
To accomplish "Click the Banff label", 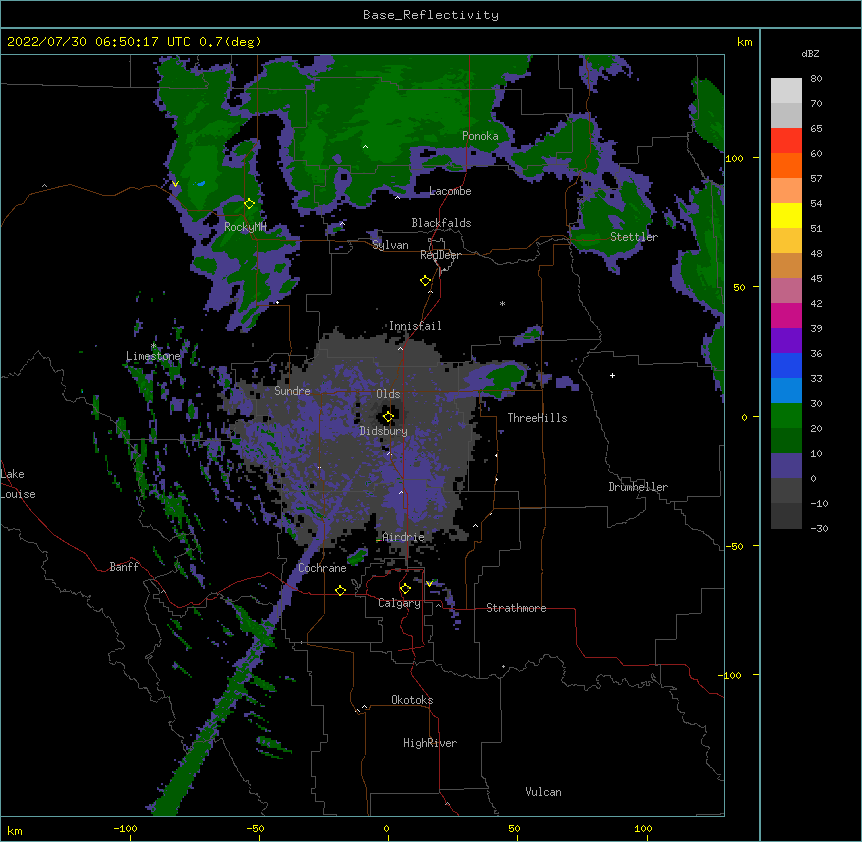I will pyautogui.click(x=124, y=567).
